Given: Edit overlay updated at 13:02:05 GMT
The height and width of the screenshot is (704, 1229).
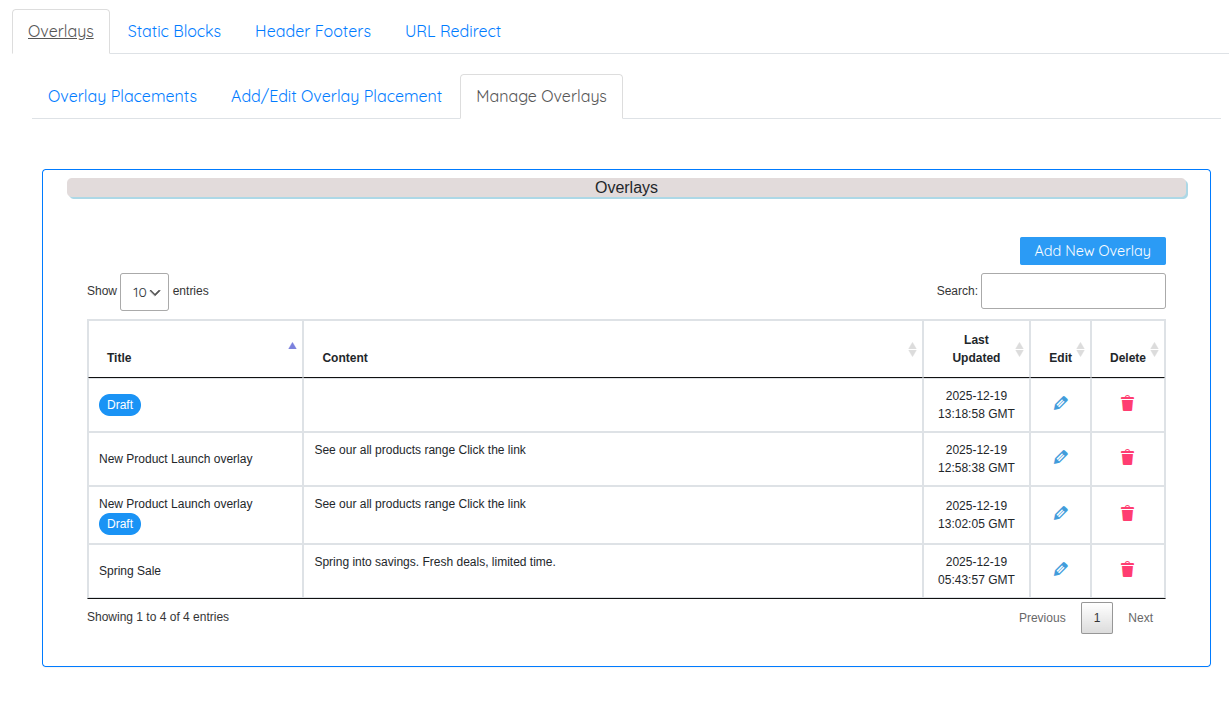Looking at the screenshot, I should pyautogui.click(x=1060, y=514).
